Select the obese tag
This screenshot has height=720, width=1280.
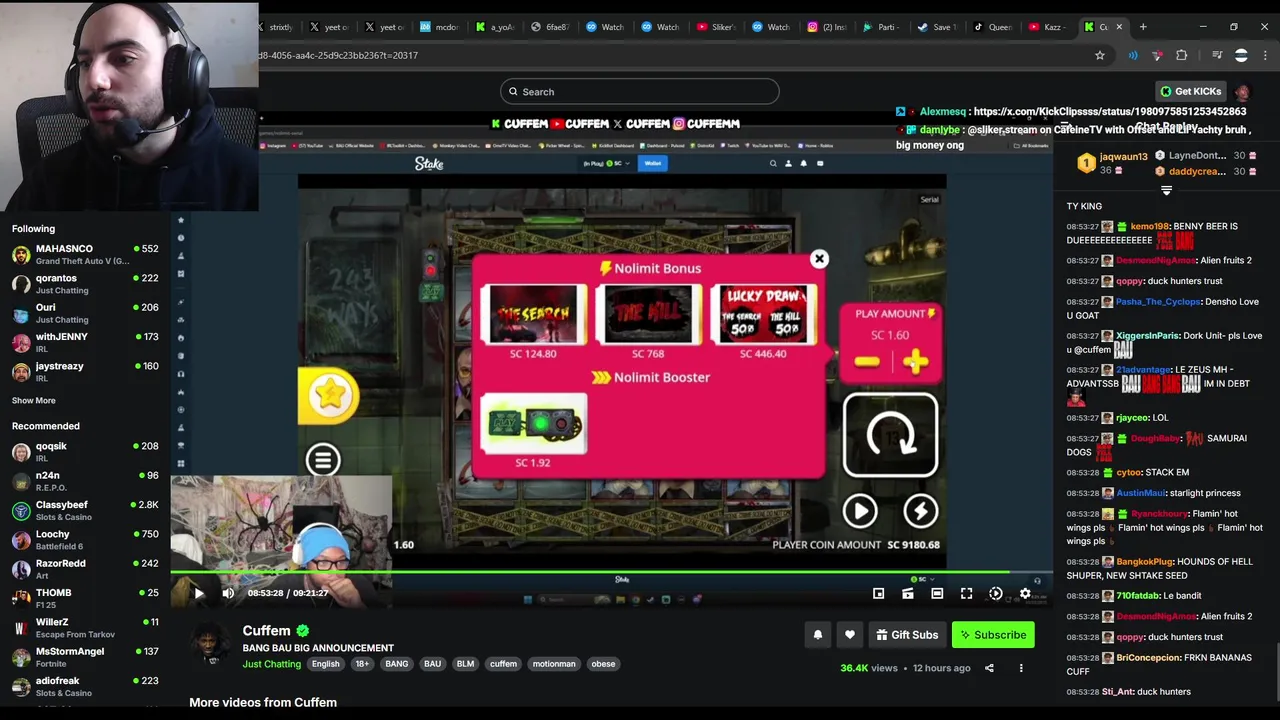[x=603, y=664]
